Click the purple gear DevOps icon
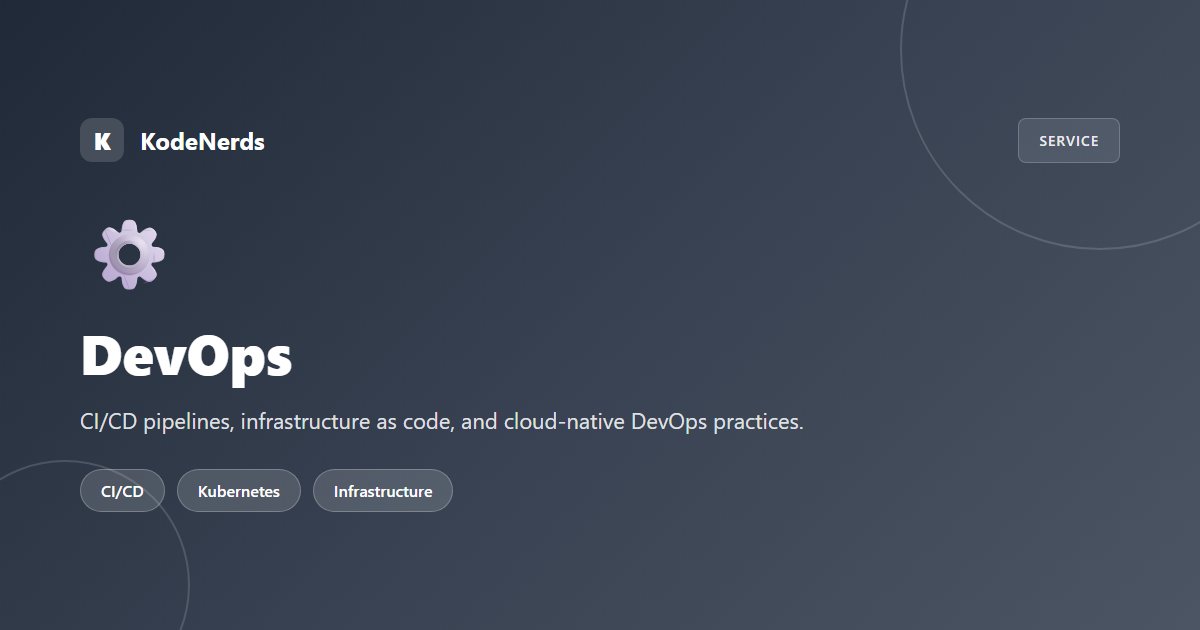This screenshot has width=1200, height=630. [129, 254]
